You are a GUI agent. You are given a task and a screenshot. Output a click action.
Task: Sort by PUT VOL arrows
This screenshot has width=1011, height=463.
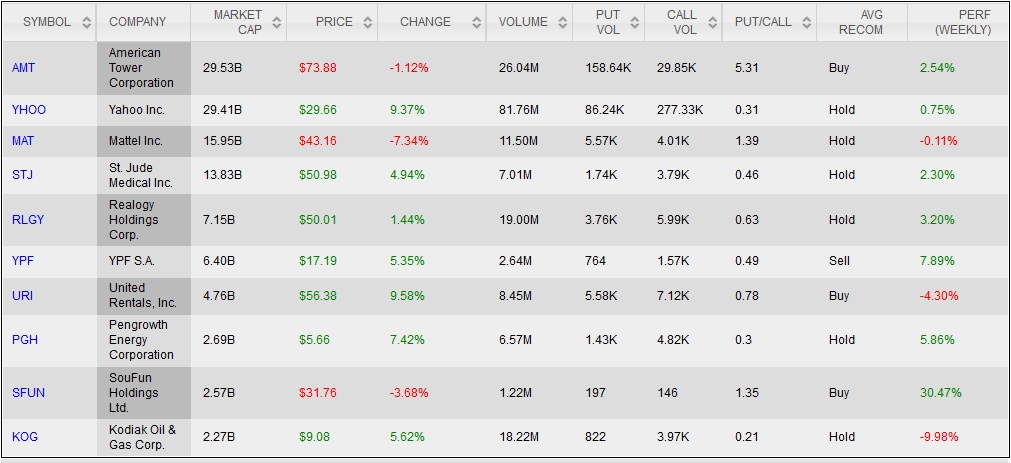pyautogui.click(x=634, y=22)
